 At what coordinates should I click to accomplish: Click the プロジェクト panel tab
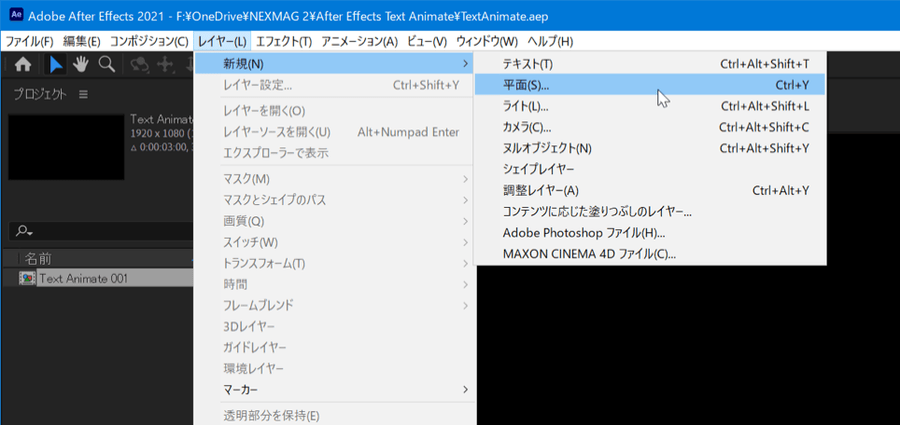(40, 94)
